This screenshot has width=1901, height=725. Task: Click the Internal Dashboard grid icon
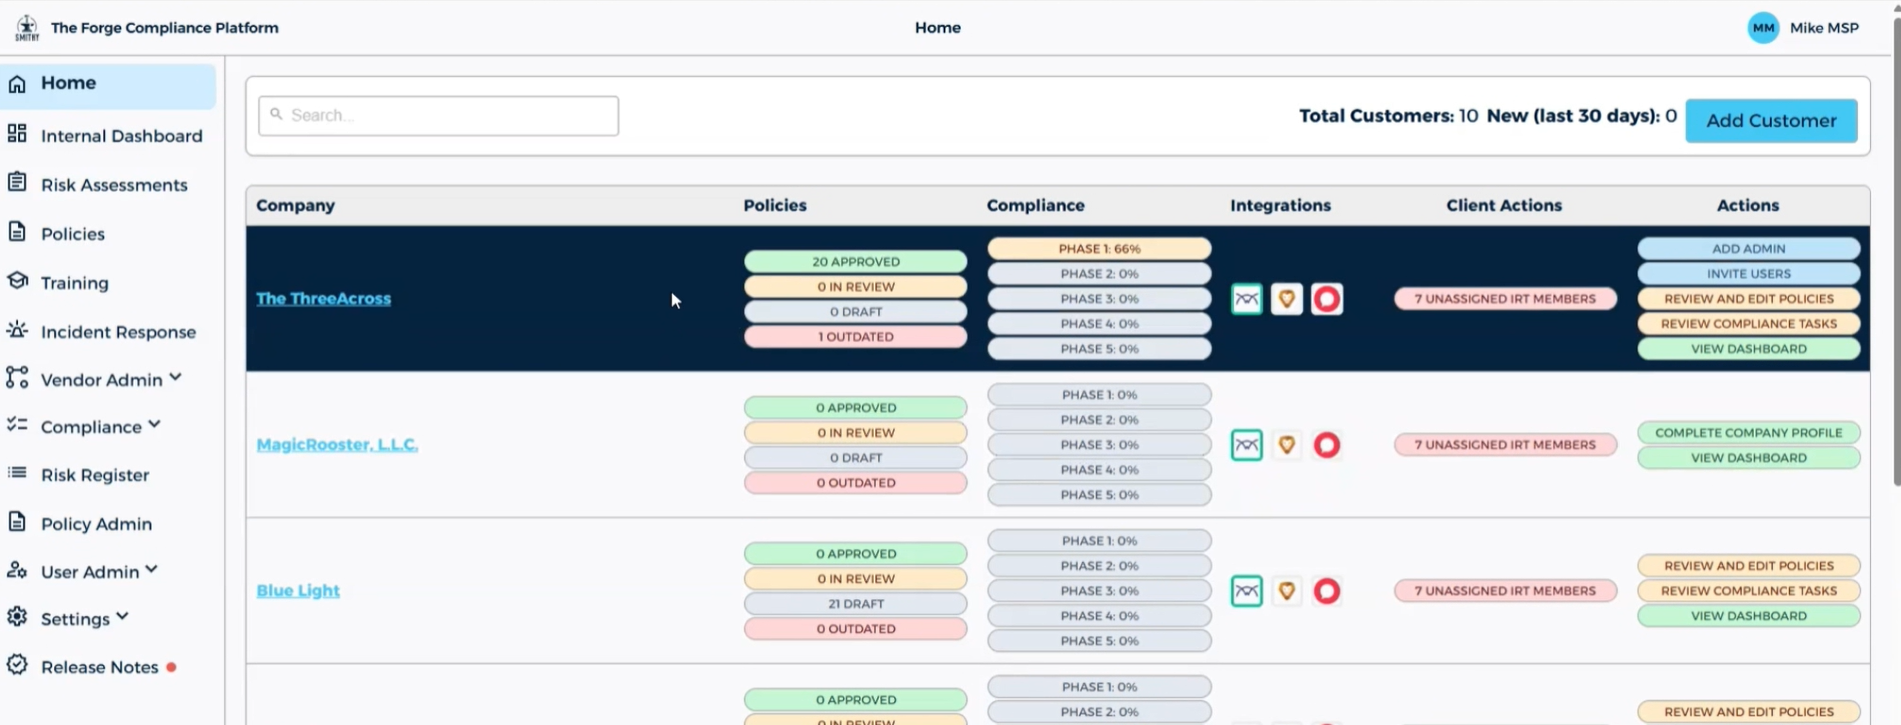click(x=17, y=134)
